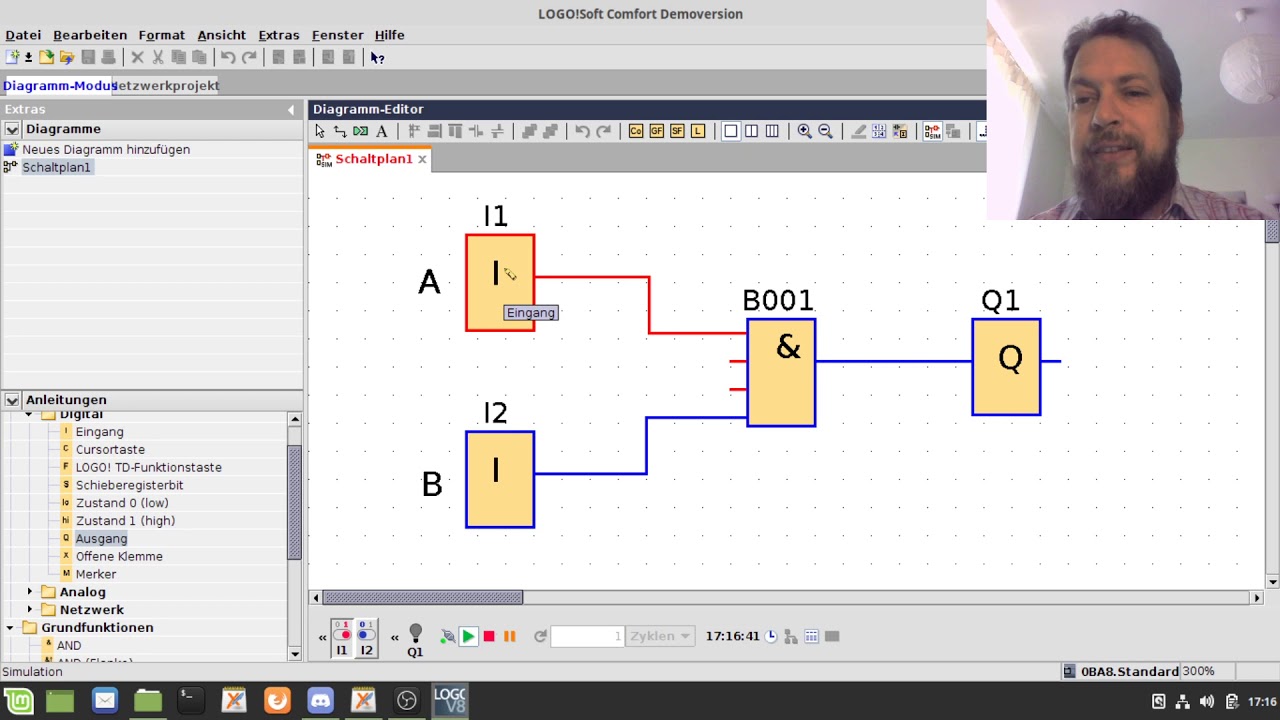Click the parameter assignment icon in editor toolbar
Viewport: 1280px width, 720px height.
tap(900, 131)
